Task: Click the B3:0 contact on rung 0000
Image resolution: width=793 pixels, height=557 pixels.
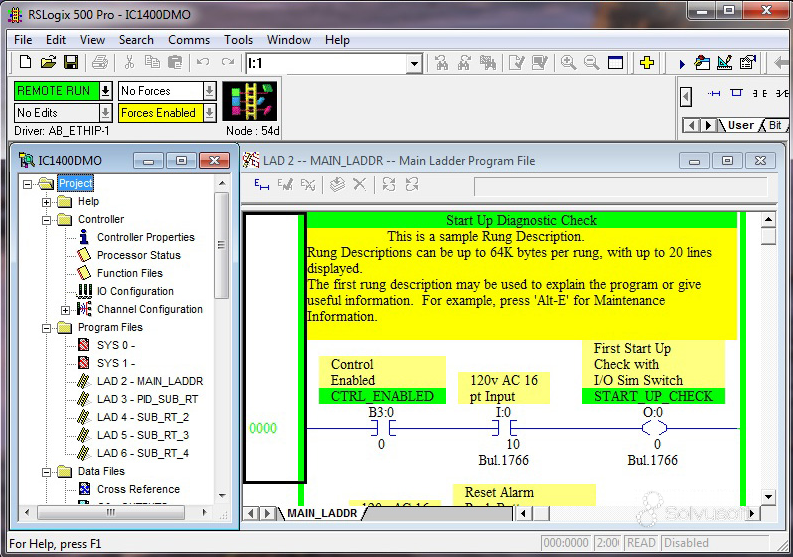Action: (x=381, y=429)
